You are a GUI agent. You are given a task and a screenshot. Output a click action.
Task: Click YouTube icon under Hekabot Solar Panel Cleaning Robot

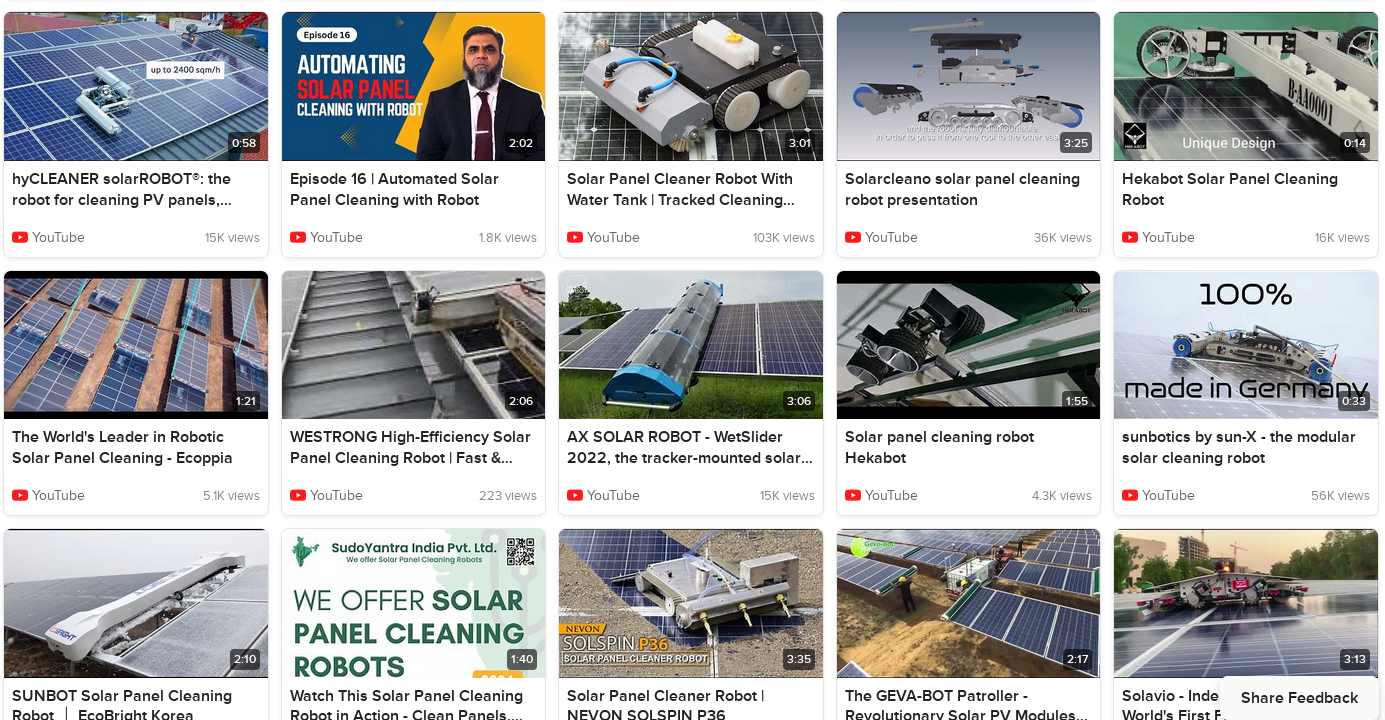pyautogui.click(x=1130, y=238)
